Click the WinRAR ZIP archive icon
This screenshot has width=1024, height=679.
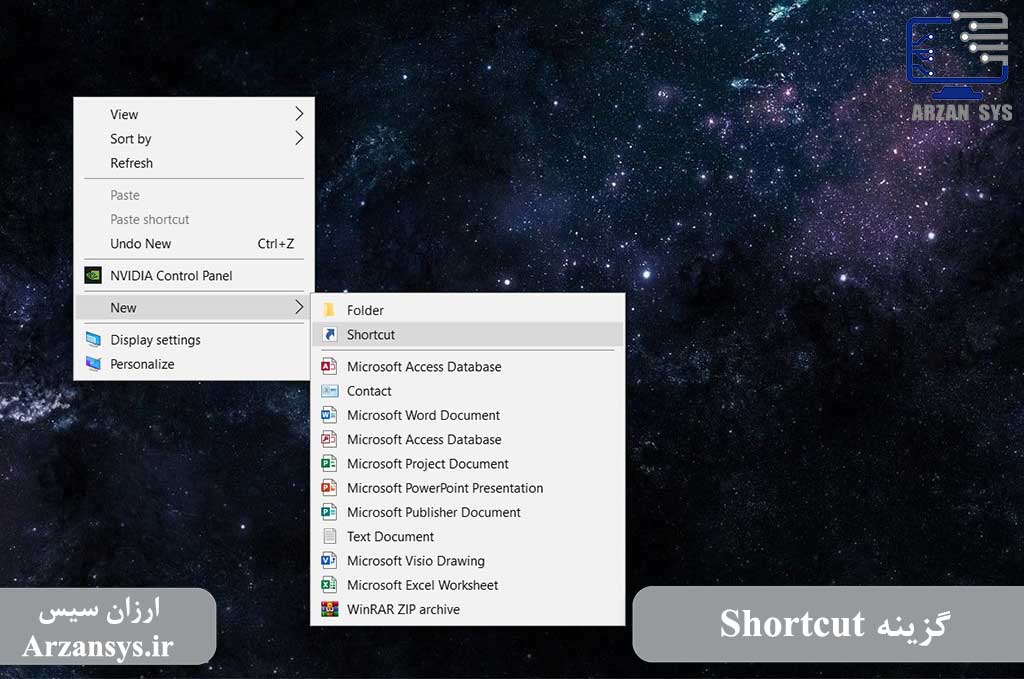(x=330, y=609)
